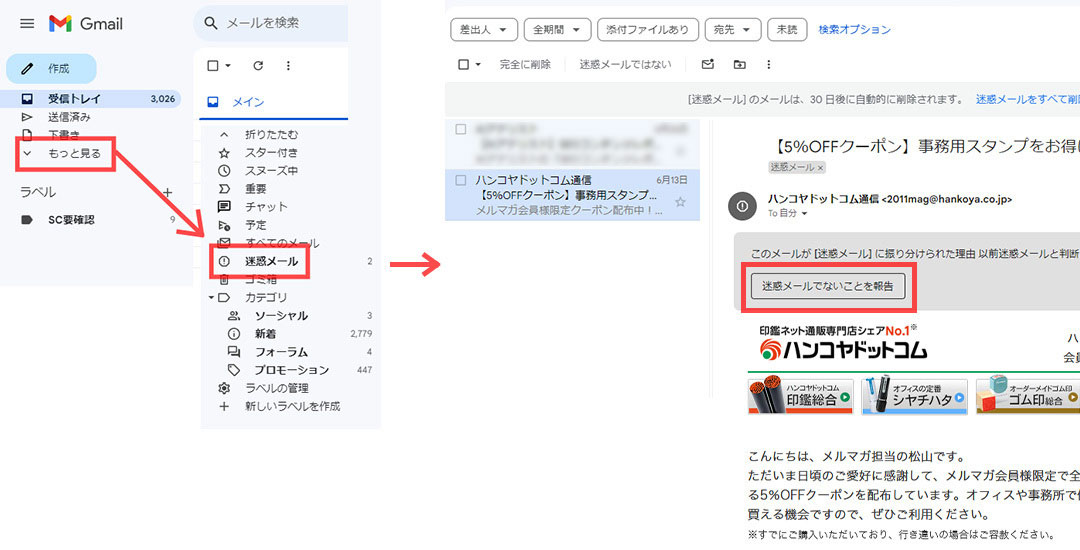Image resolution: width=1080 pixels, height=550 pixels.
Task: Check the ハンコヤドットコム通信 email checkbox
Action: tap(461, 180)
